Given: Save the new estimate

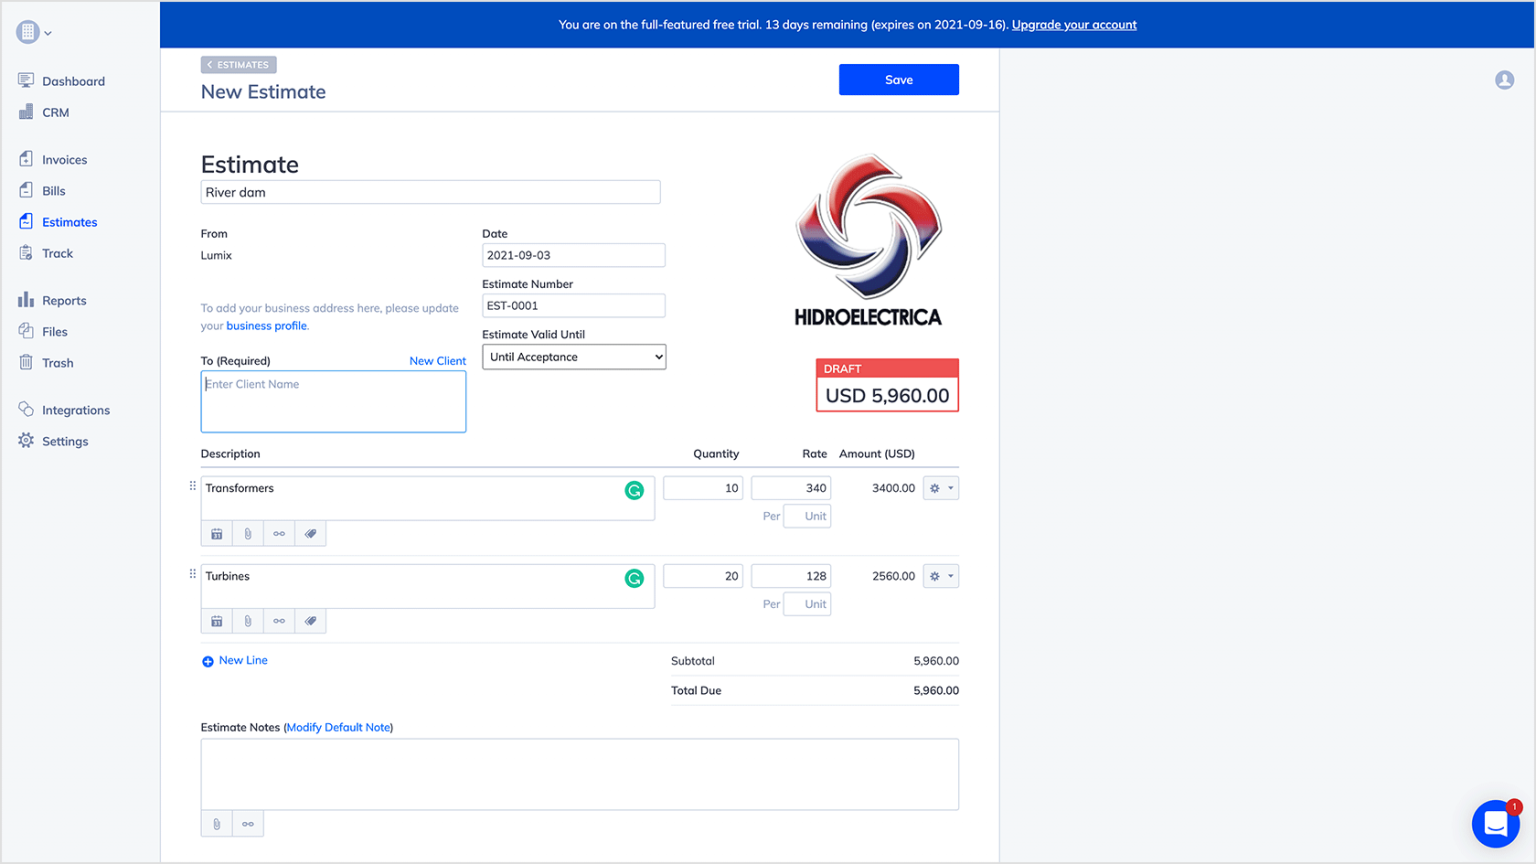Looking at the screenshot, I should coord(897,80).
